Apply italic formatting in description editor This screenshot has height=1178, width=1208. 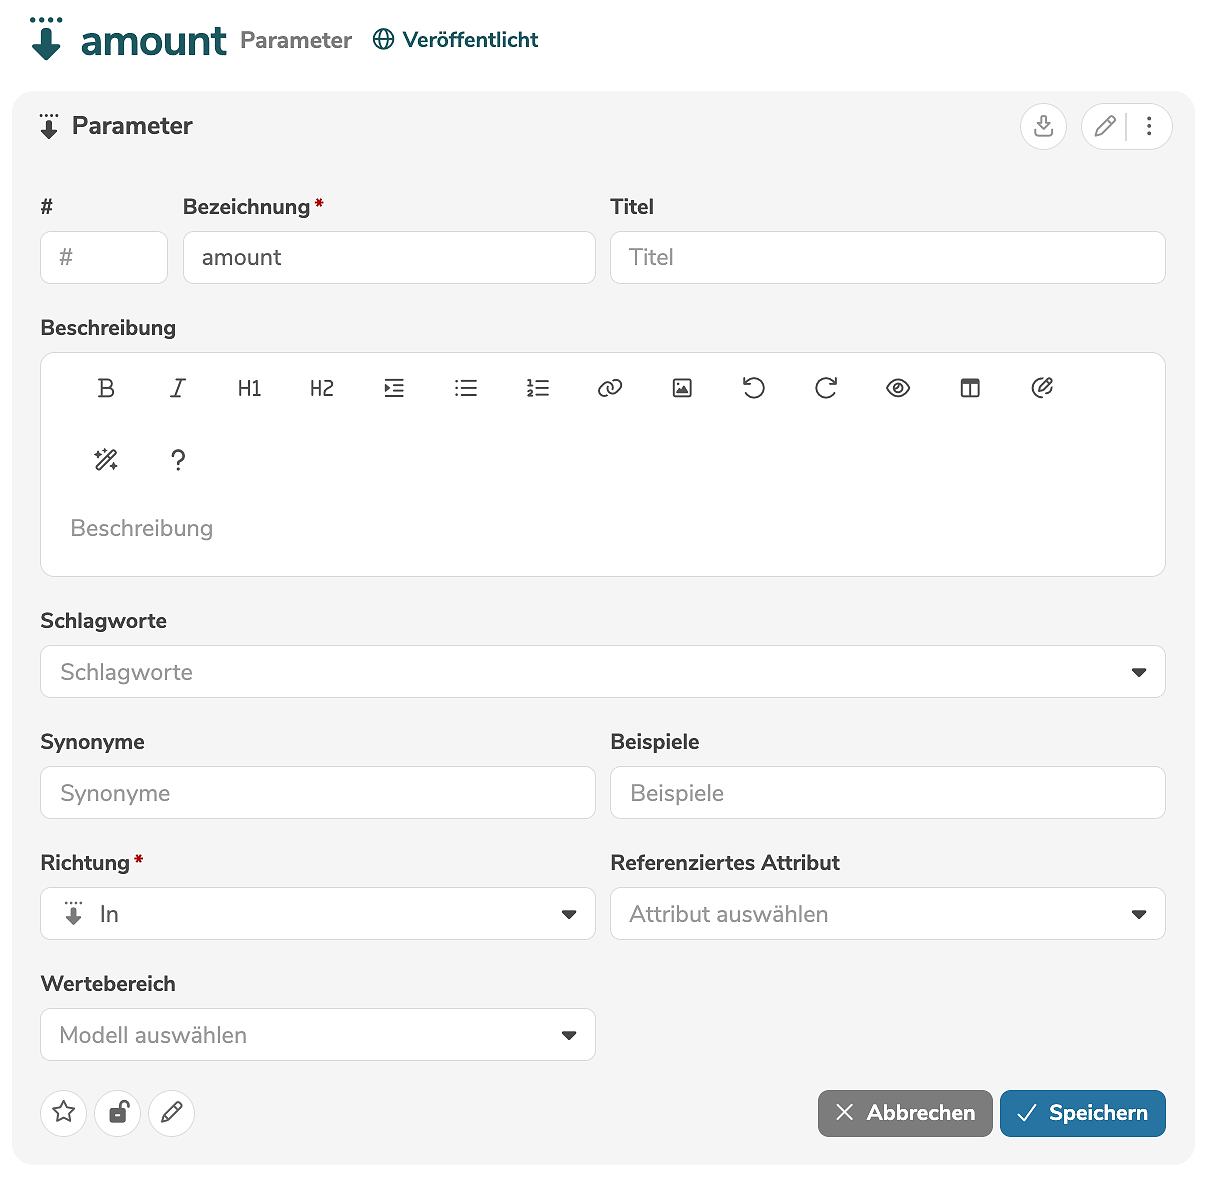(x=178, y=388)
